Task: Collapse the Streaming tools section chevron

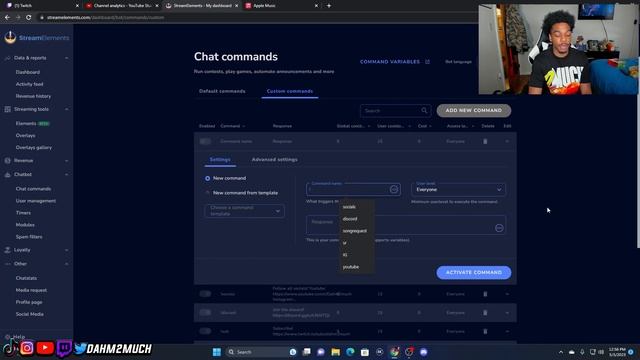Action: [x=67, y=109]
